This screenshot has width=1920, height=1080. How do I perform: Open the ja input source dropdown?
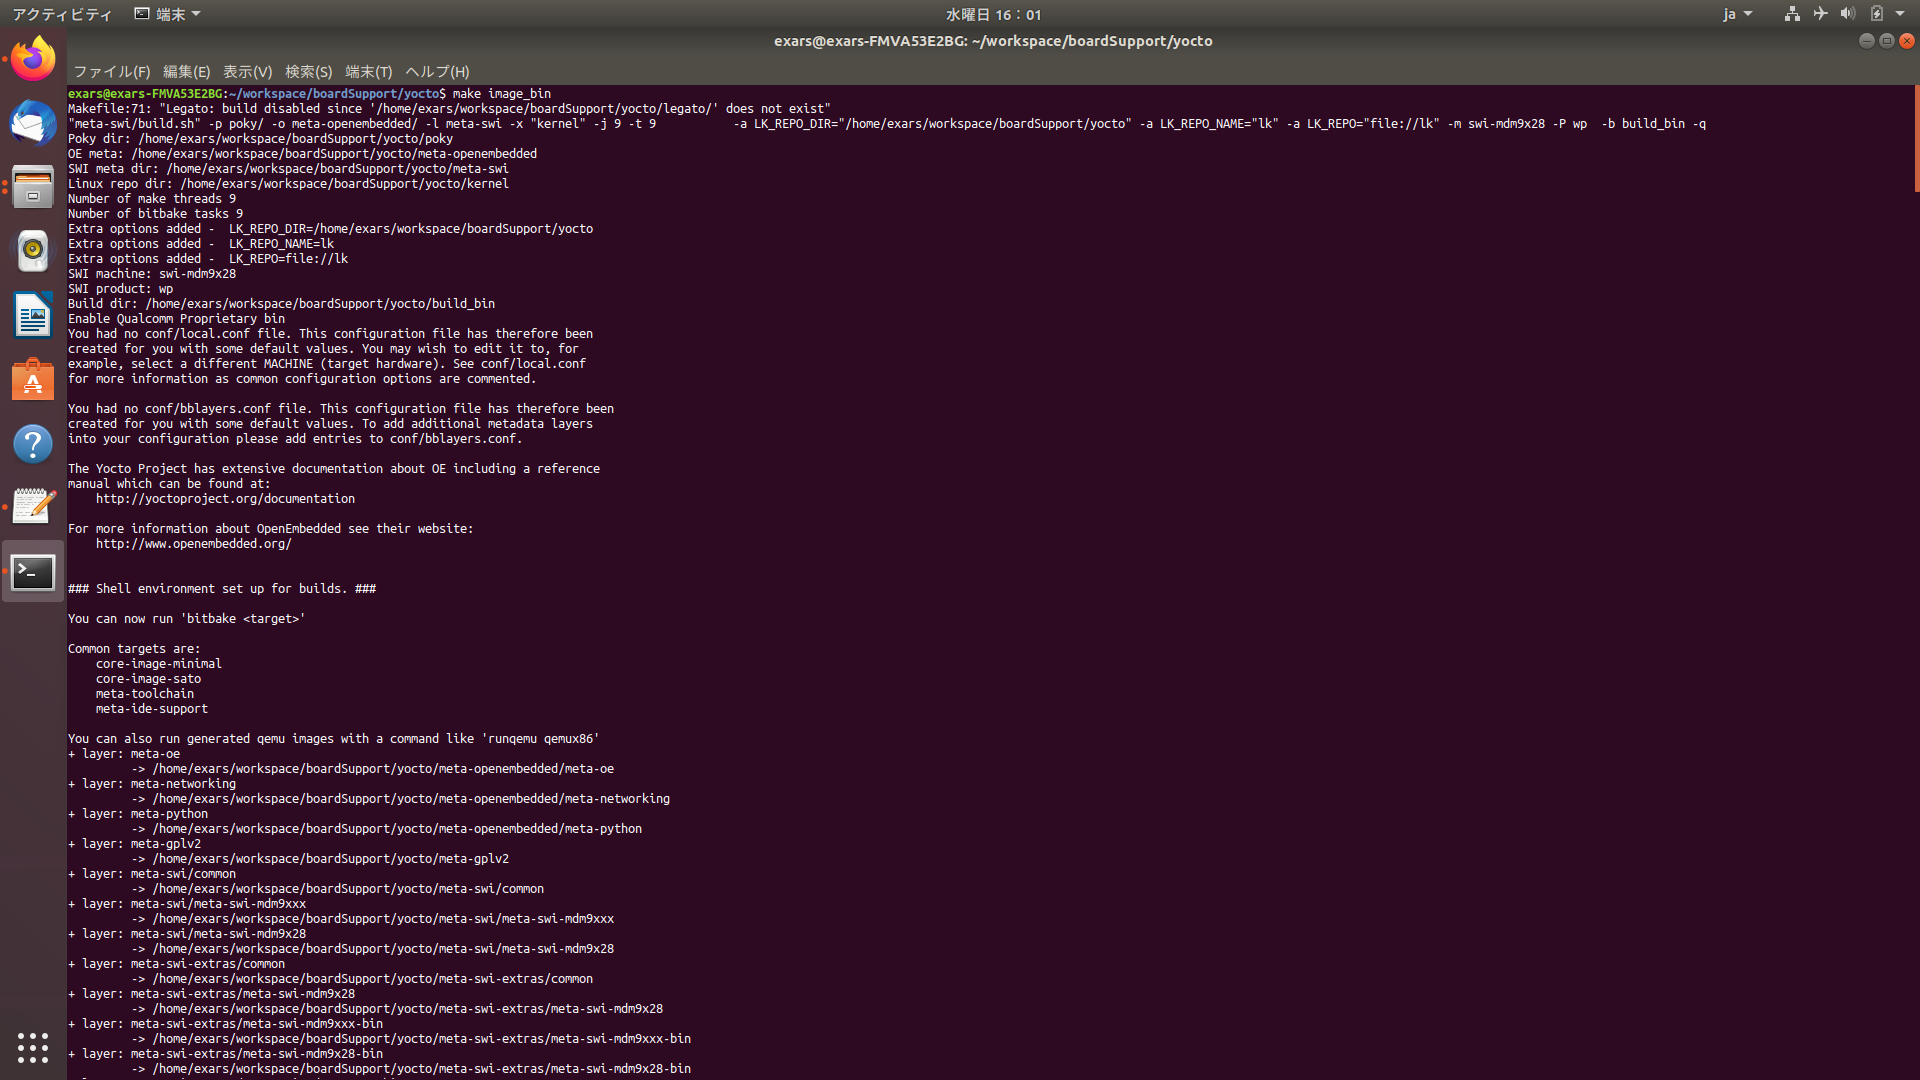(x=1737, y=14)
